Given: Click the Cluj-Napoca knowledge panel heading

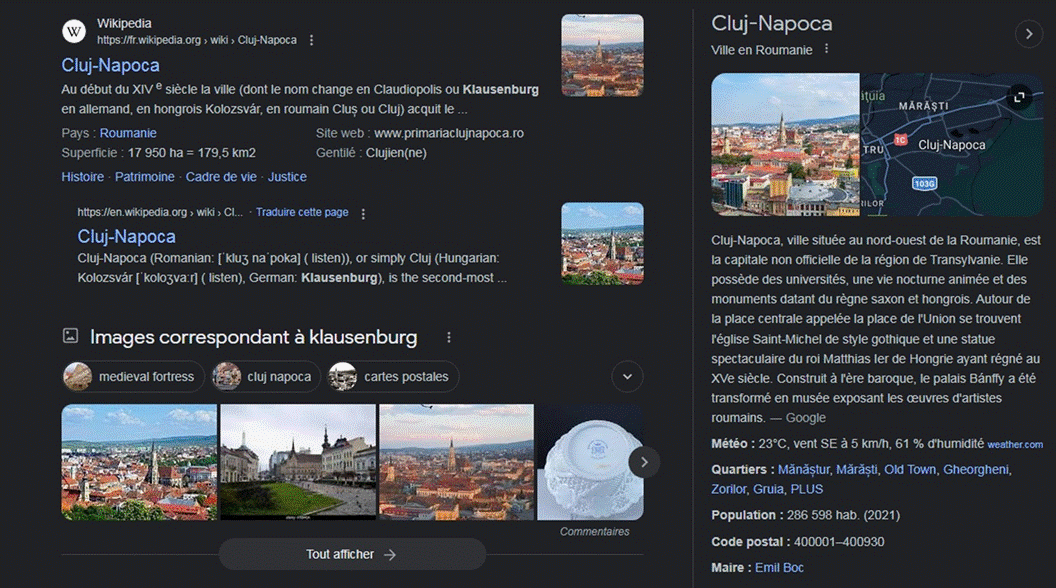Looking at the screenshot, I should (x=772, y=24).
